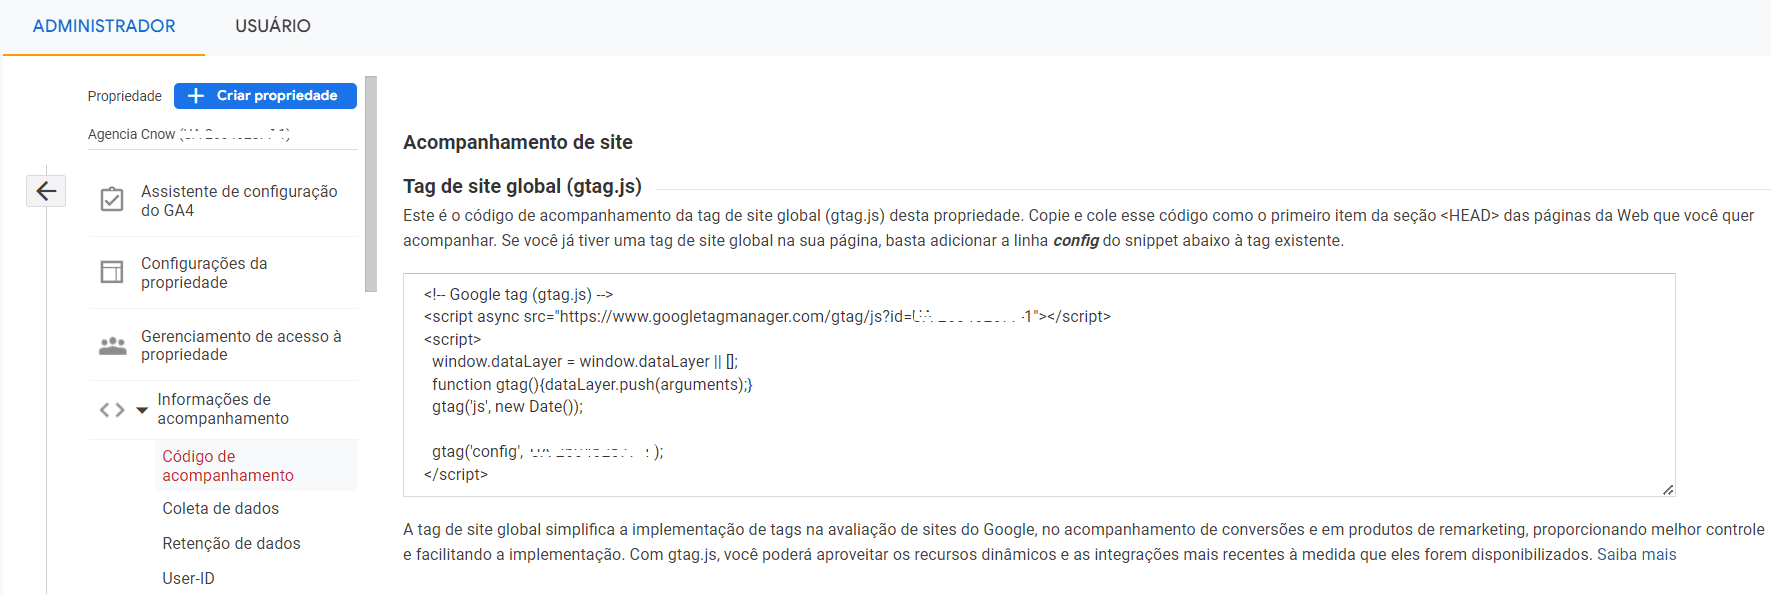
Task: Click the Configurações da propriedade panel icon
Action: tap(112, 272)
